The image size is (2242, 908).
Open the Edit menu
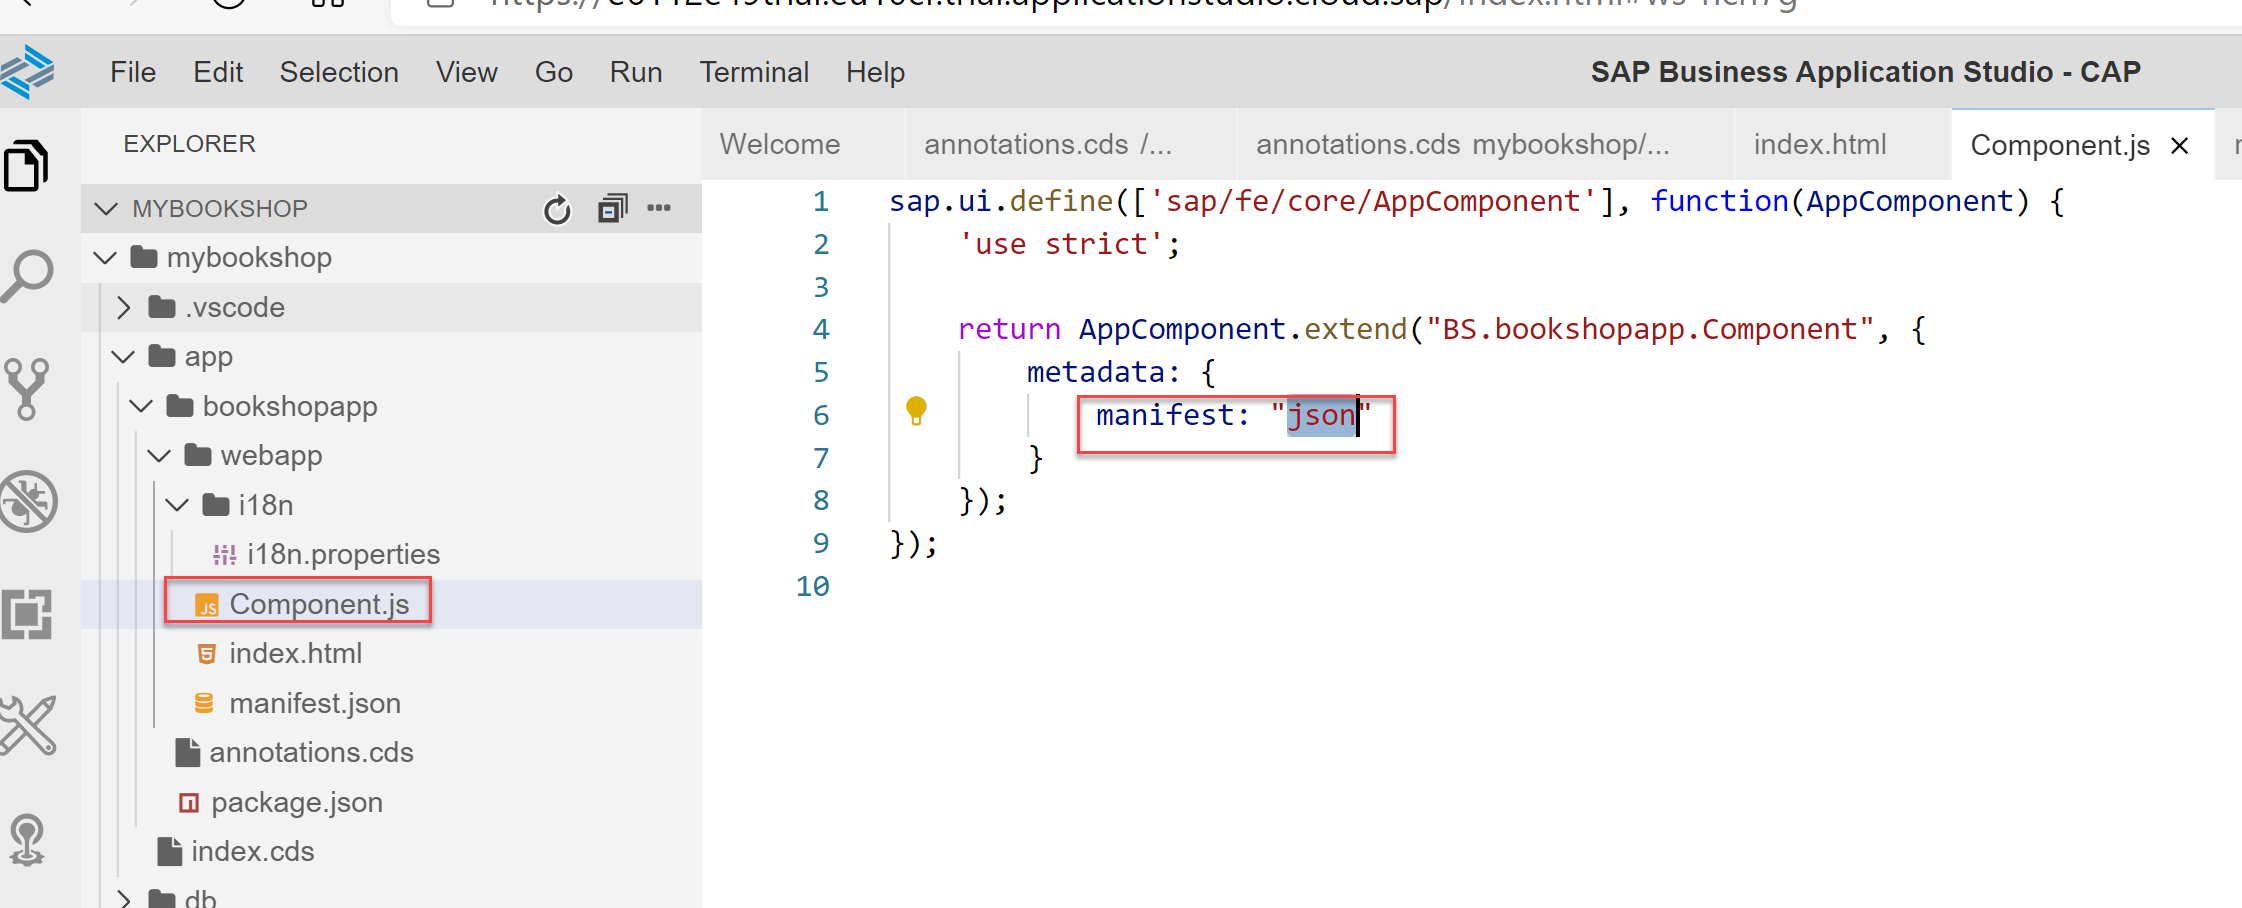(218, 72)
